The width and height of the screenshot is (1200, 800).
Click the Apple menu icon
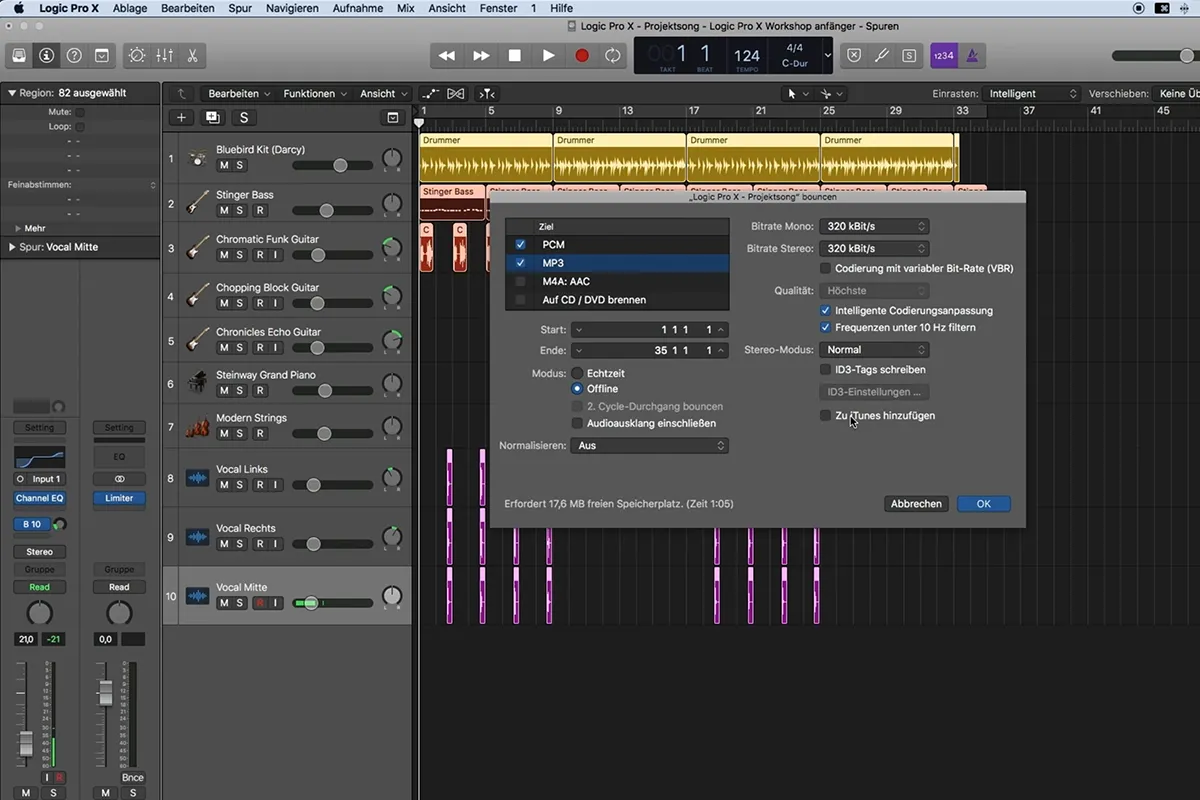[x=18, y=8]
